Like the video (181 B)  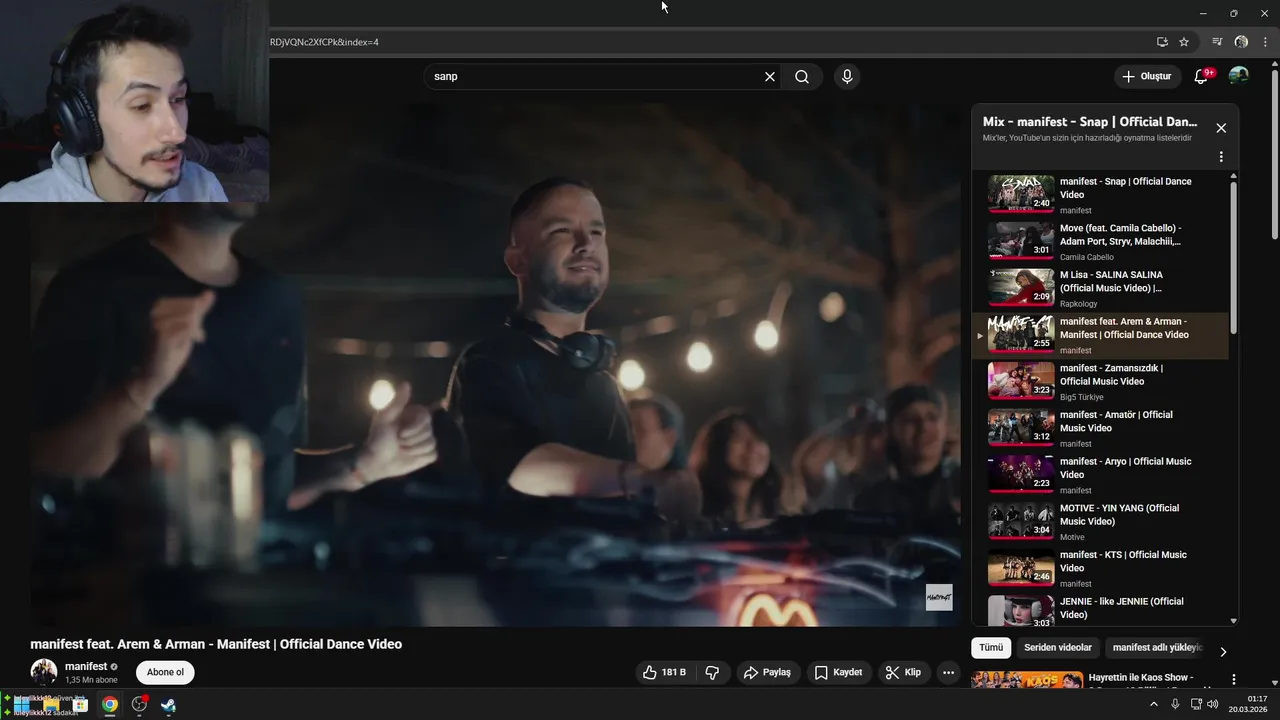click(664, 672)
